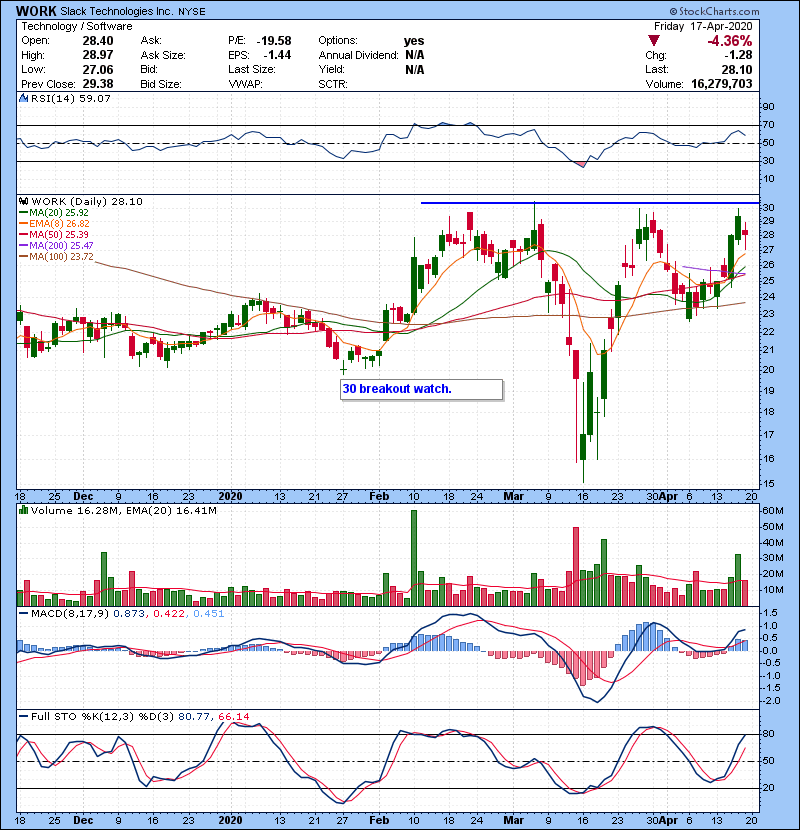The height and width of the screenshot is (830, 800).
Task: Click the Low value 27.06
Action: coord(98,69)
